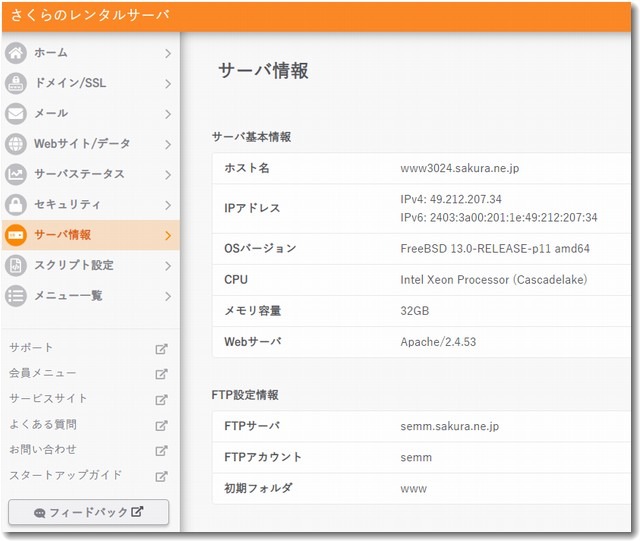The image size is (640, 541).
Task: Click the サーバステータス chart icon
Action: [x=16, y=174]
